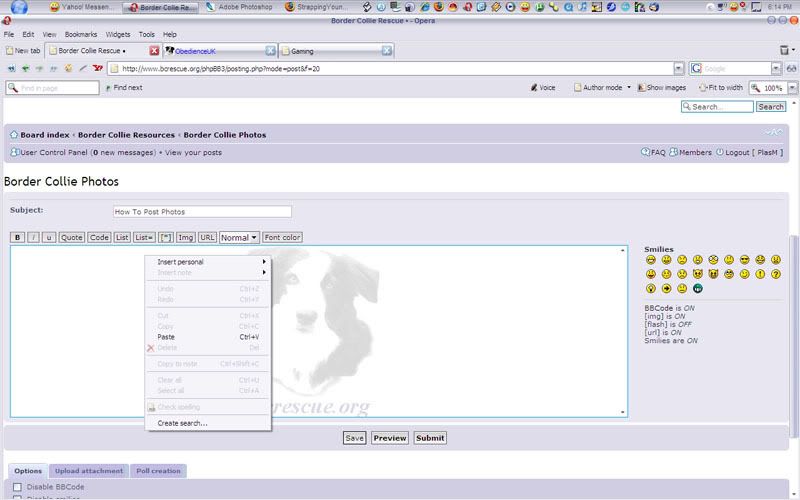Click the Quote BBCode button
This screenshot has width=800, height=500.
click(x=71, y=237)
